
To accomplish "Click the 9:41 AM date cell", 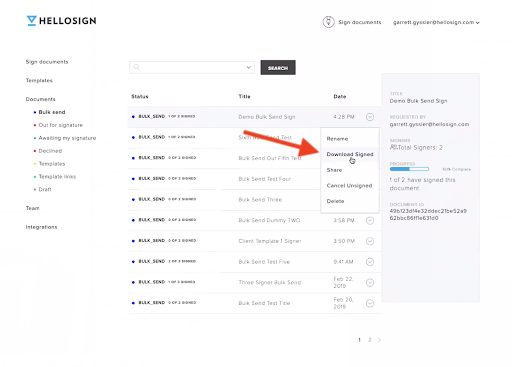I will (343, 262).
